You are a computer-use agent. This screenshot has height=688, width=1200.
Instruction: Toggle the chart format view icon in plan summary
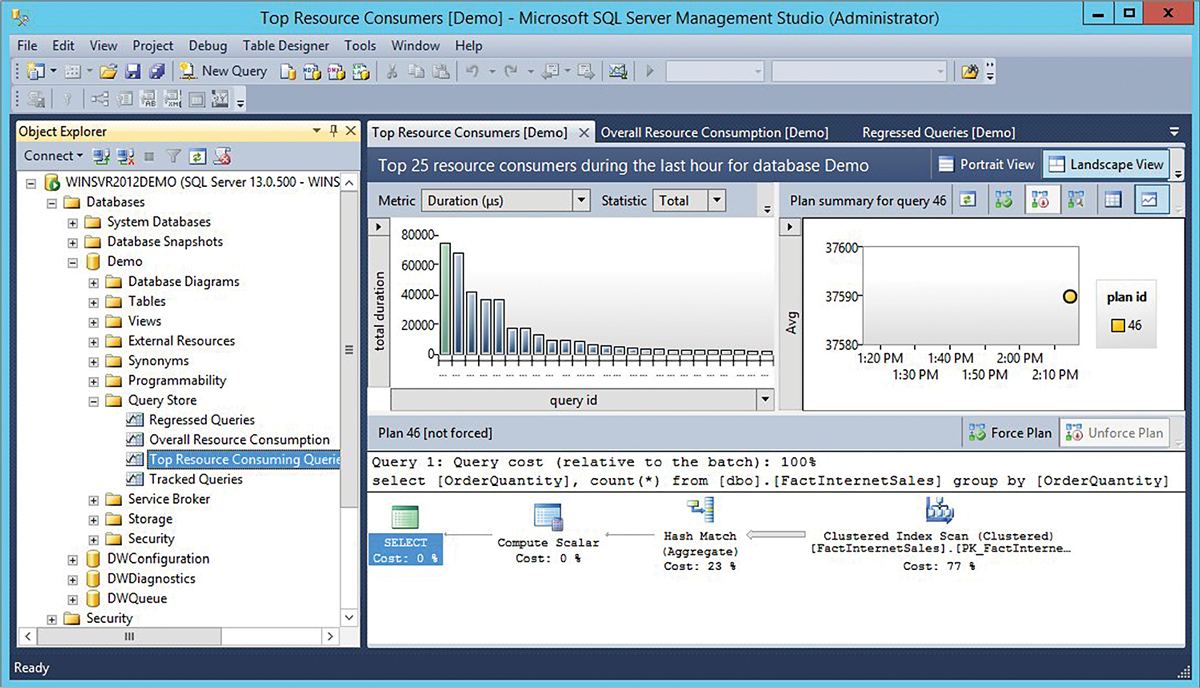[1150, 200]
